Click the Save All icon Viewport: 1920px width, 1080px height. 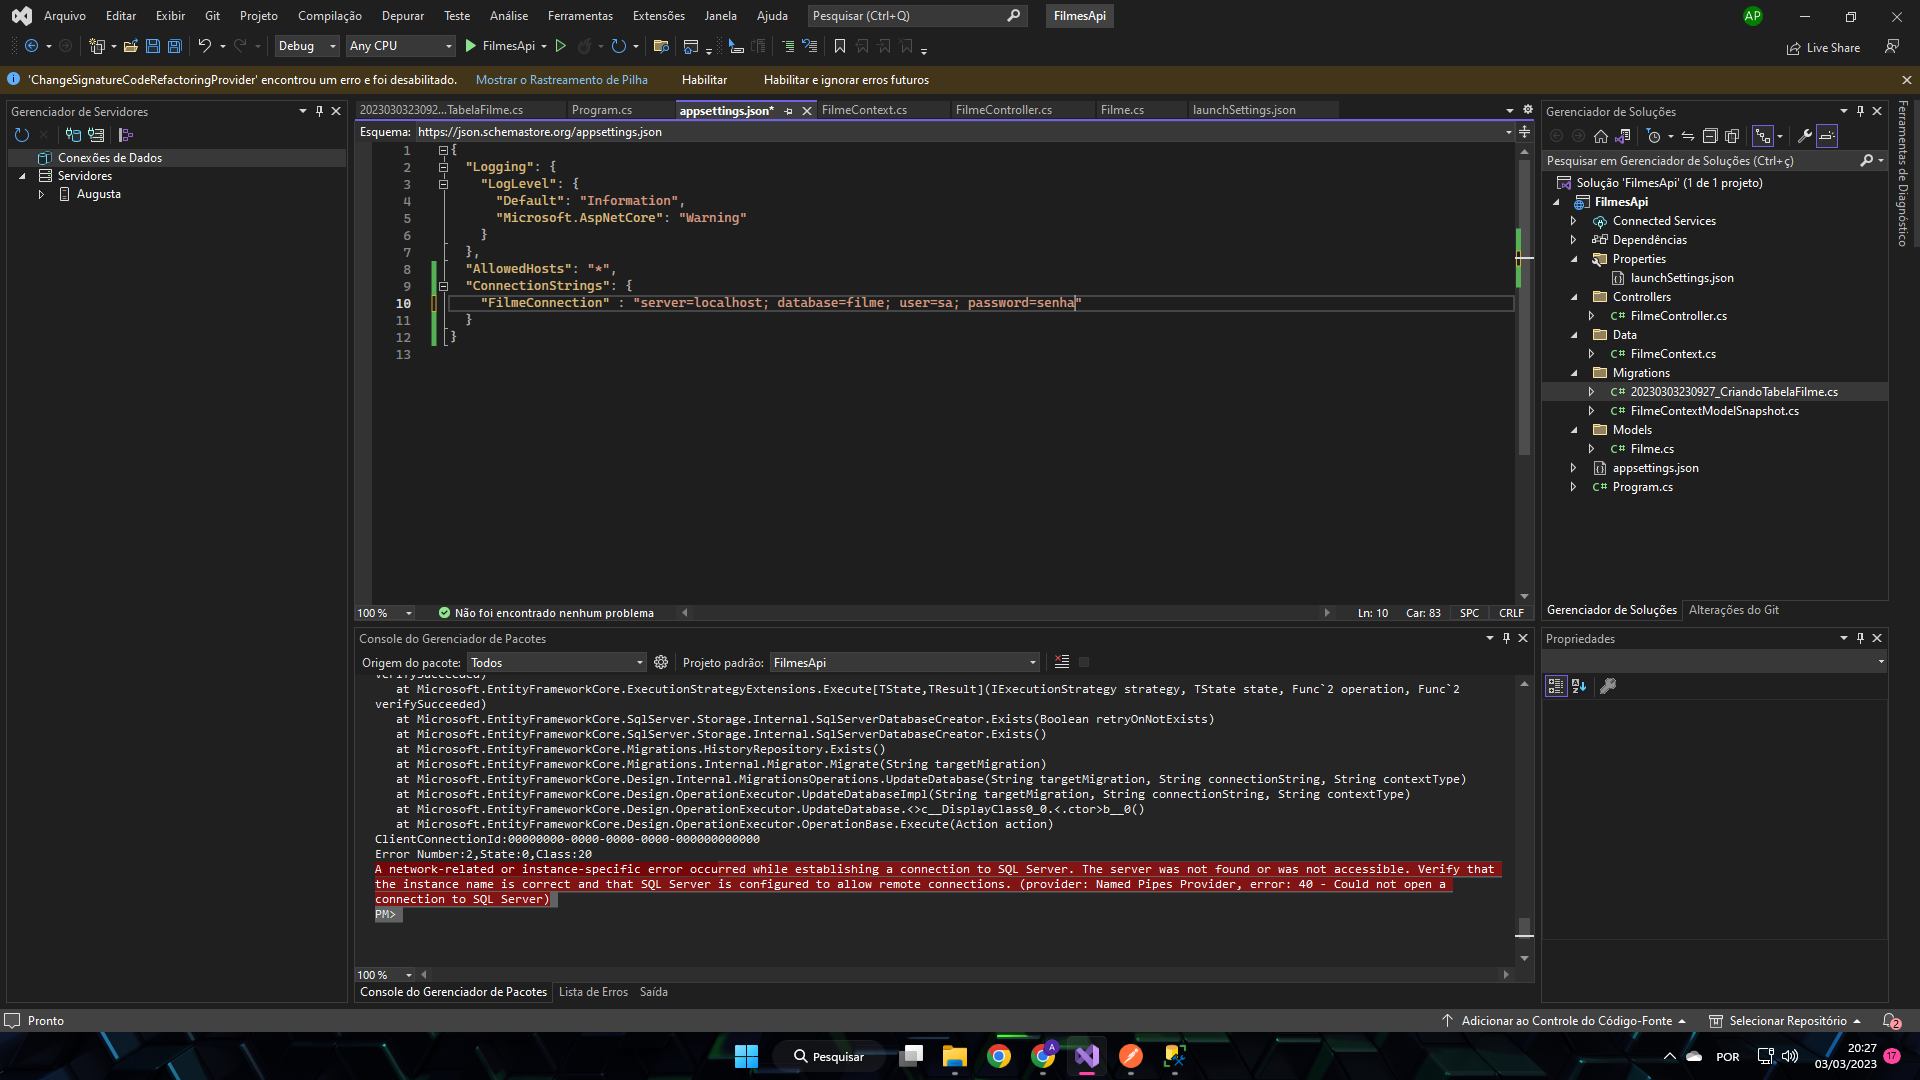[175, 46]
